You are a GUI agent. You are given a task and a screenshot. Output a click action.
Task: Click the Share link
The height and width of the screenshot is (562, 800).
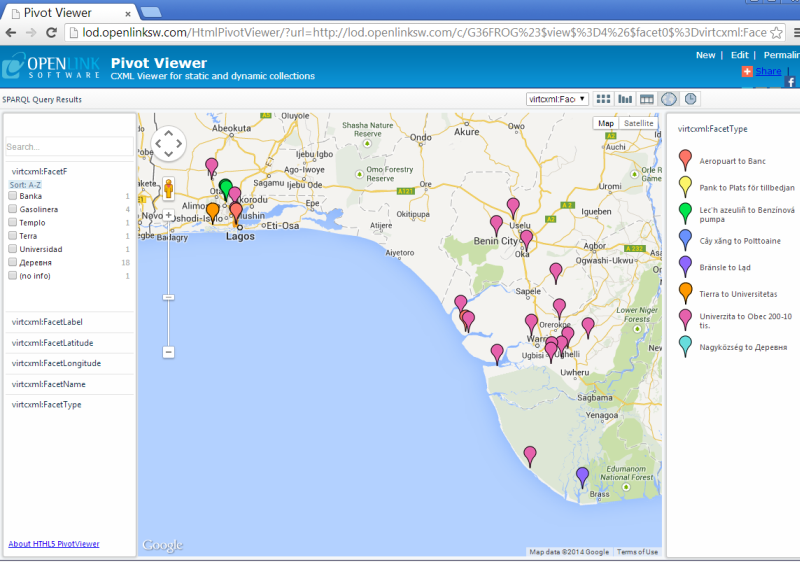click(x=768, y=71)
